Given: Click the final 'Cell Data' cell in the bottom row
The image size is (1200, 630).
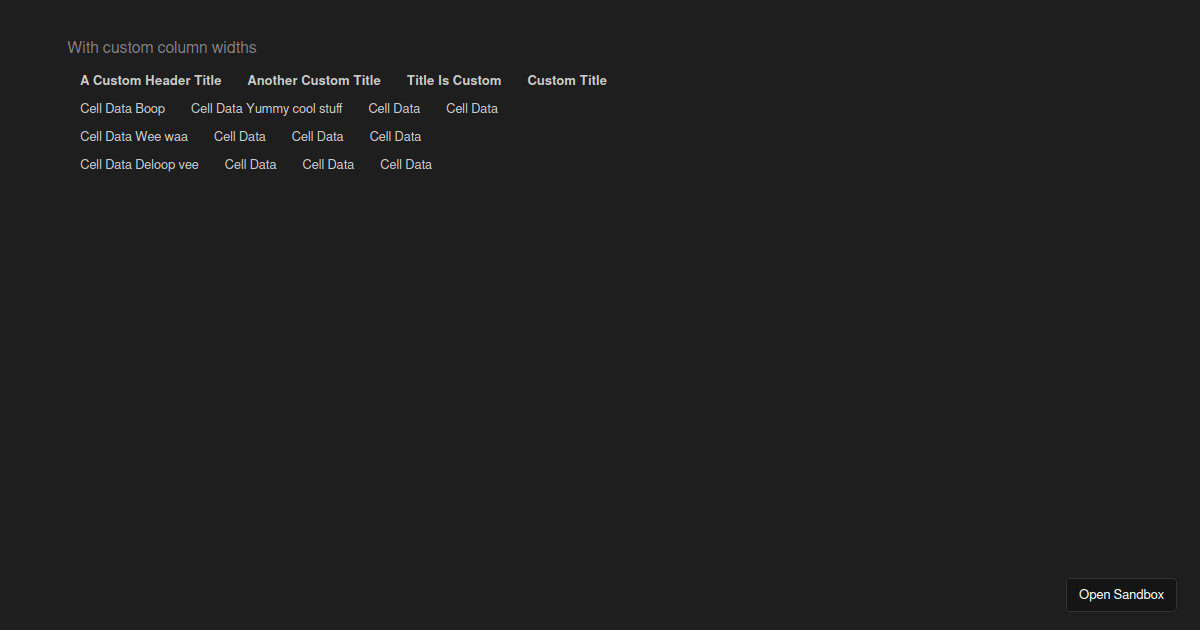Looking at the screenshot, I should pyautogui.click(x=405, y=164).
